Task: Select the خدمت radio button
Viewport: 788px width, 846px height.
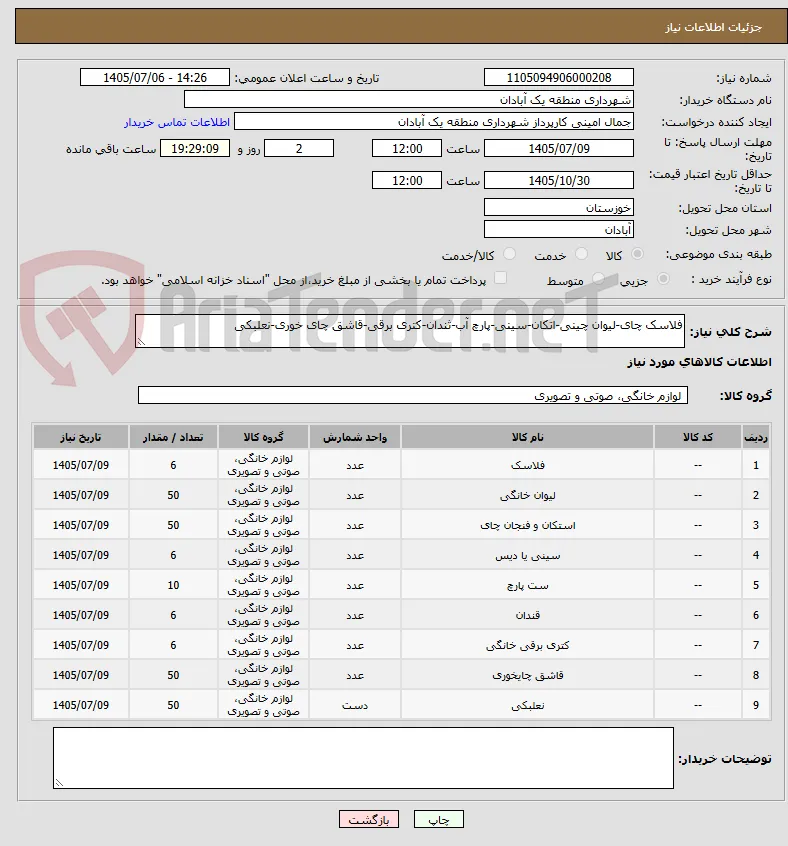Action: (581, 254)
